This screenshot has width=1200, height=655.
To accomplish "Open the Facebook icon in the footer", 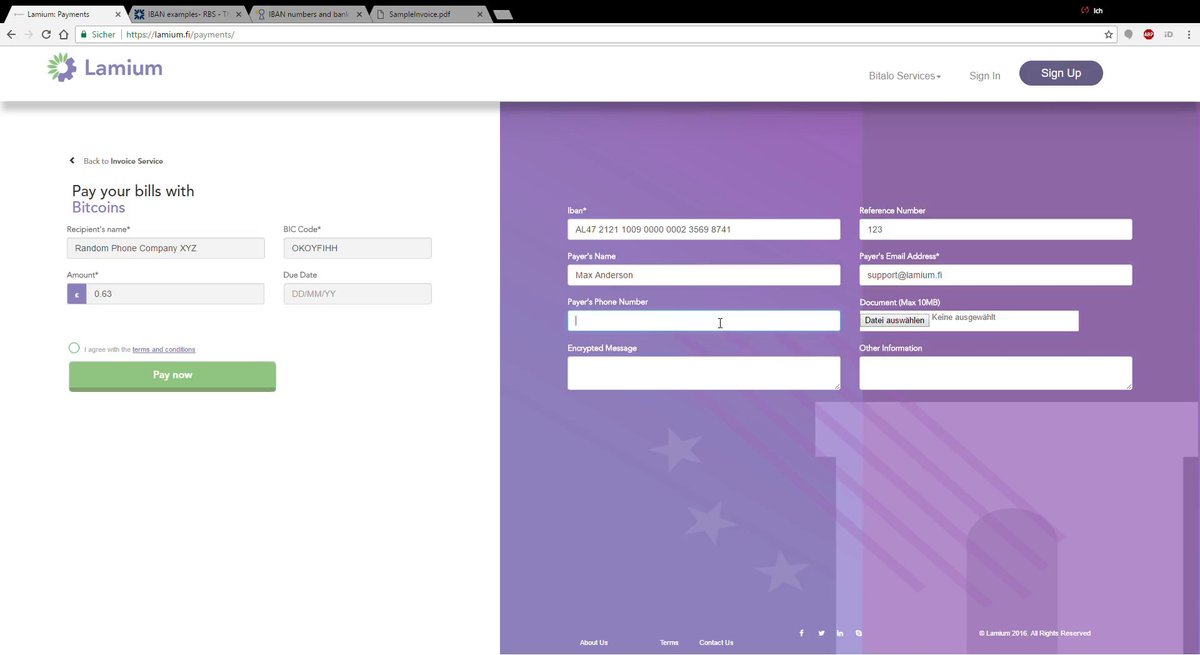I will [801, 633].
